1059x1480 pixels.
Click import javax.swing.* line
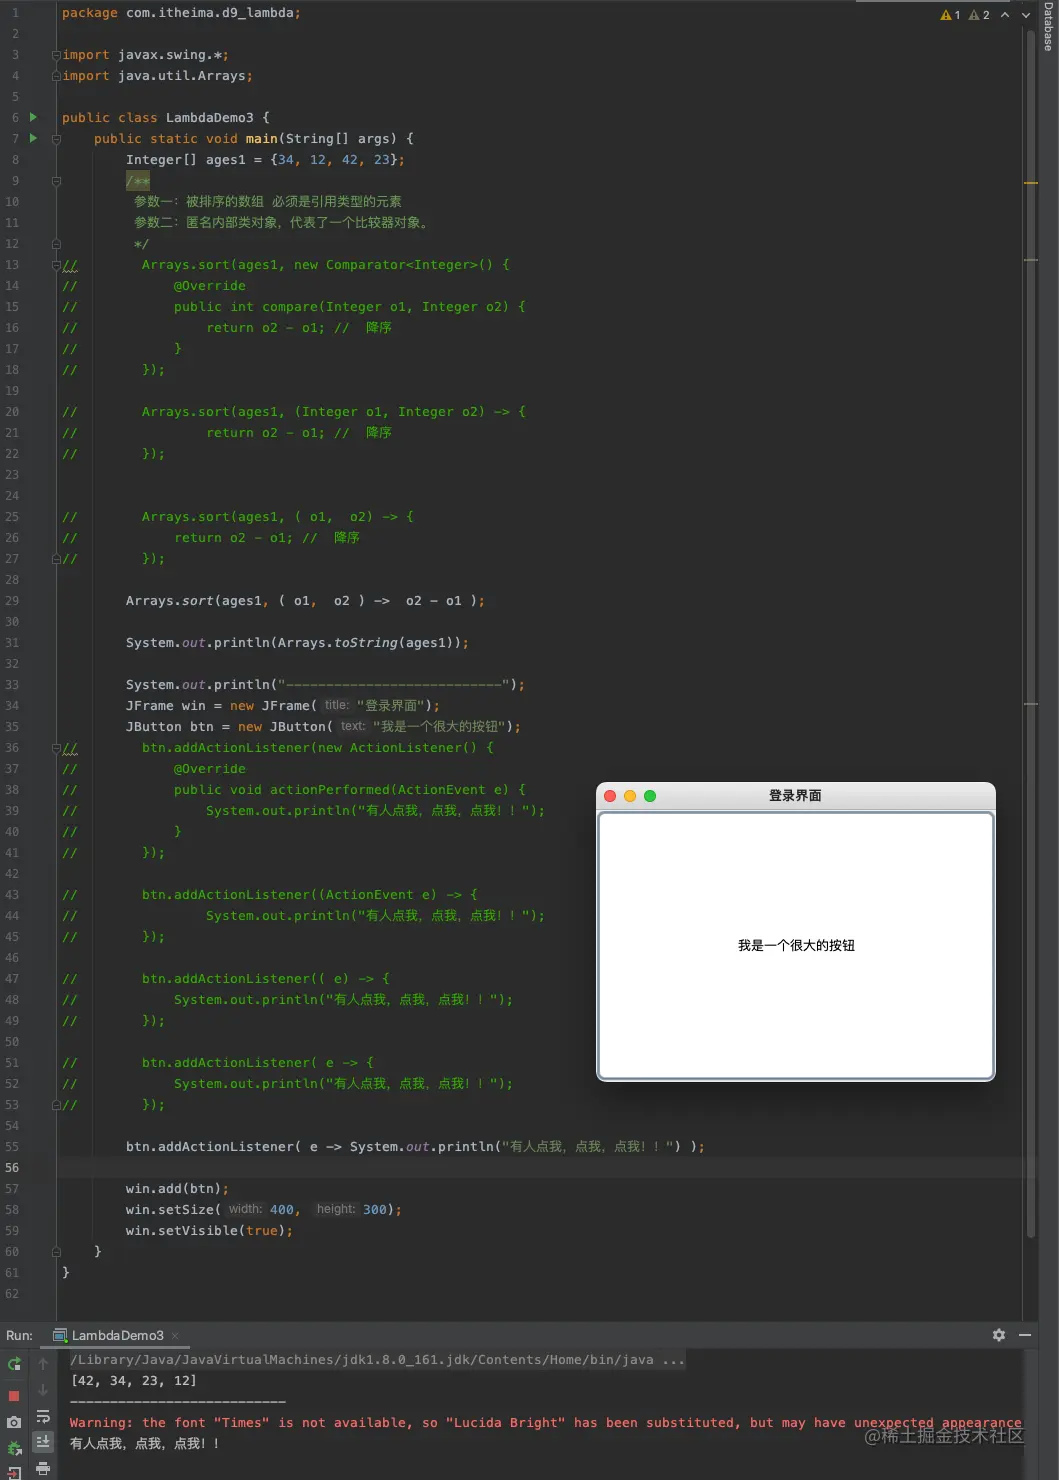(145, 55)
